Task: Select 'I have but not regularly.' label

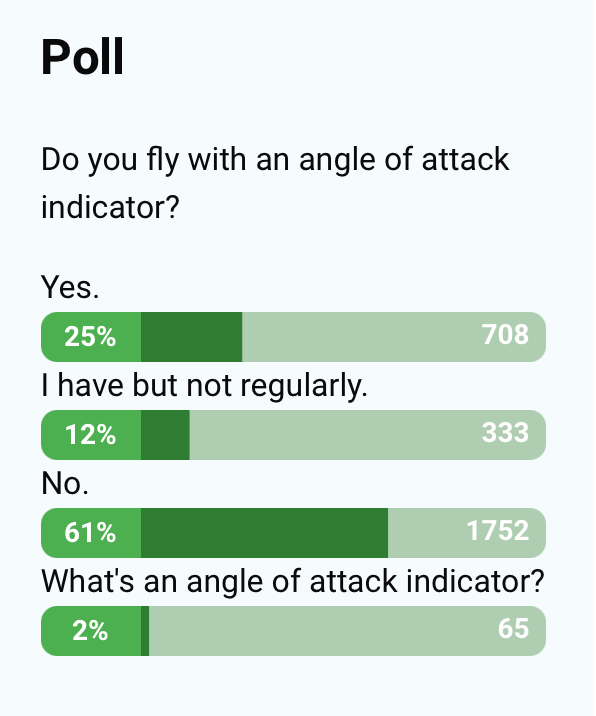Action: pyautogui.click(x=204, y=386)
